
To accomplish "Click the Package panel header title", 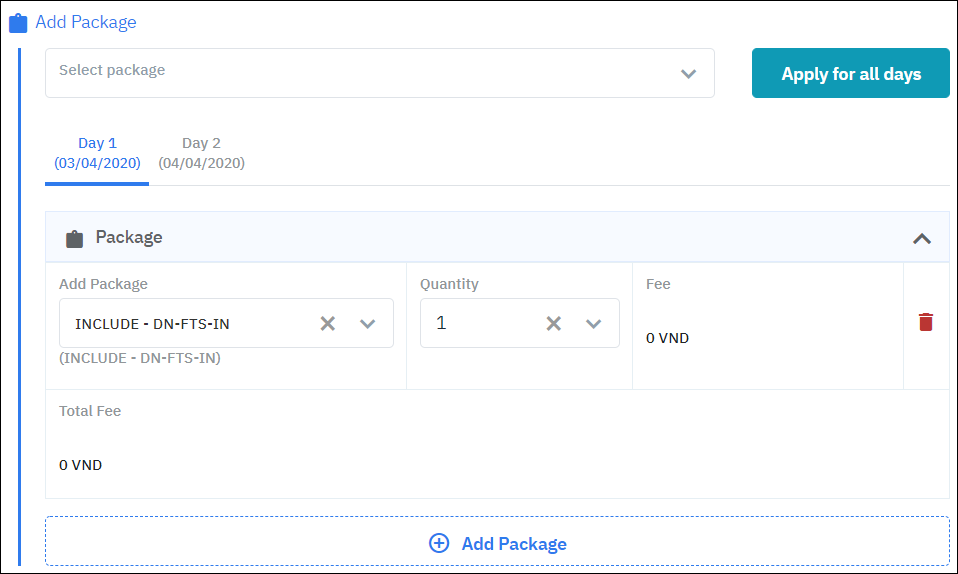I will point(129,237).
